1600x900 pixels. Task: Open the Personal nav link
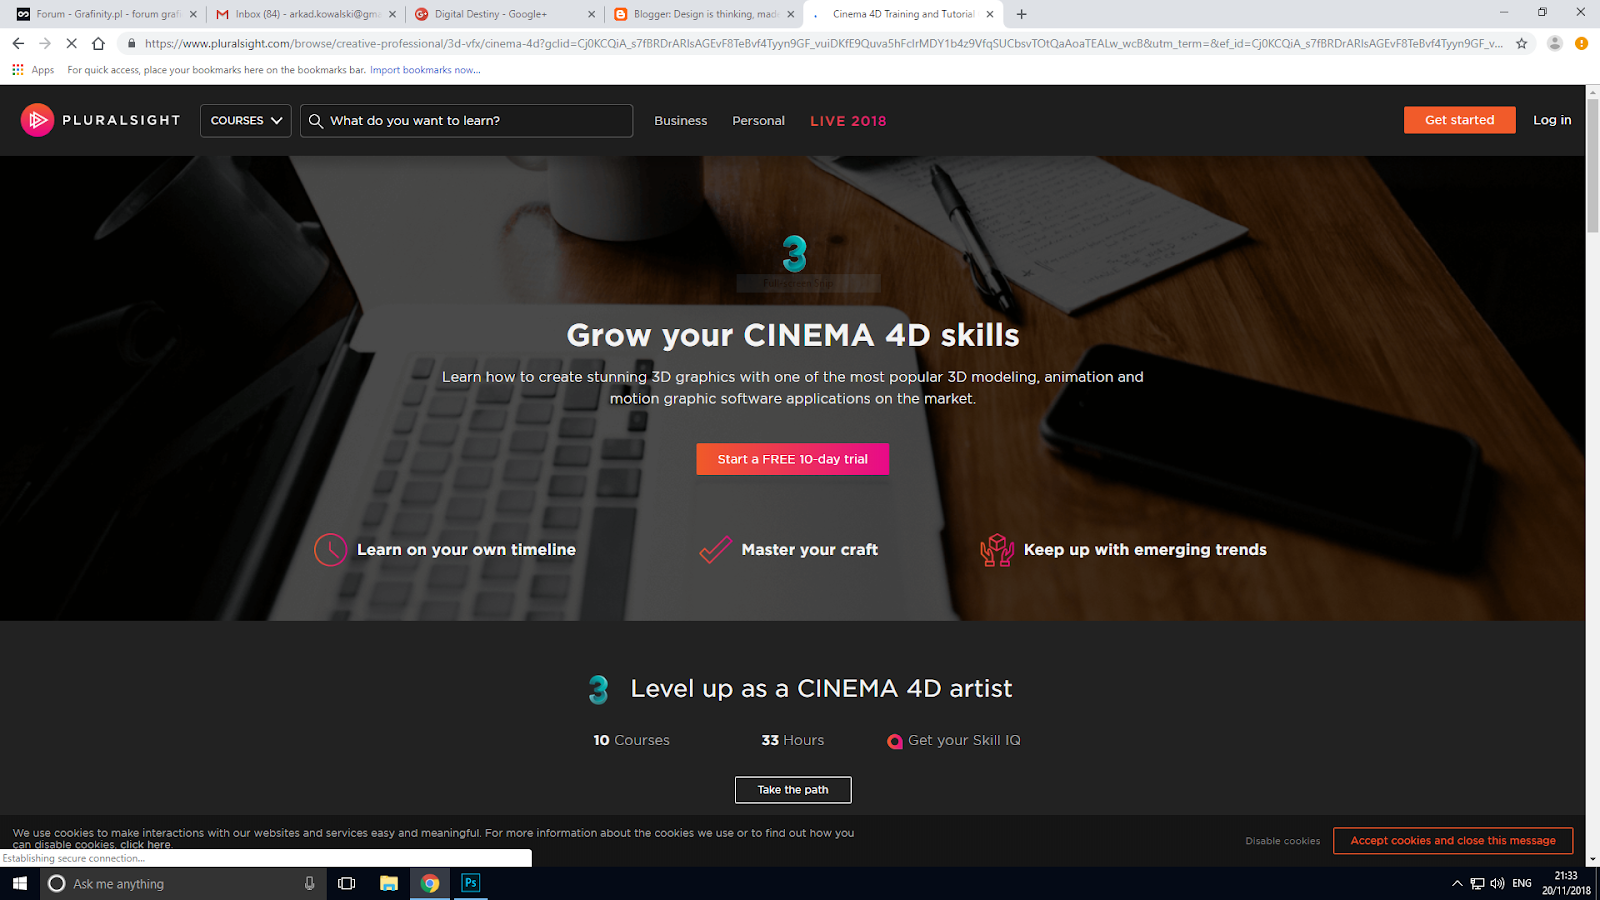click(758, 120)
